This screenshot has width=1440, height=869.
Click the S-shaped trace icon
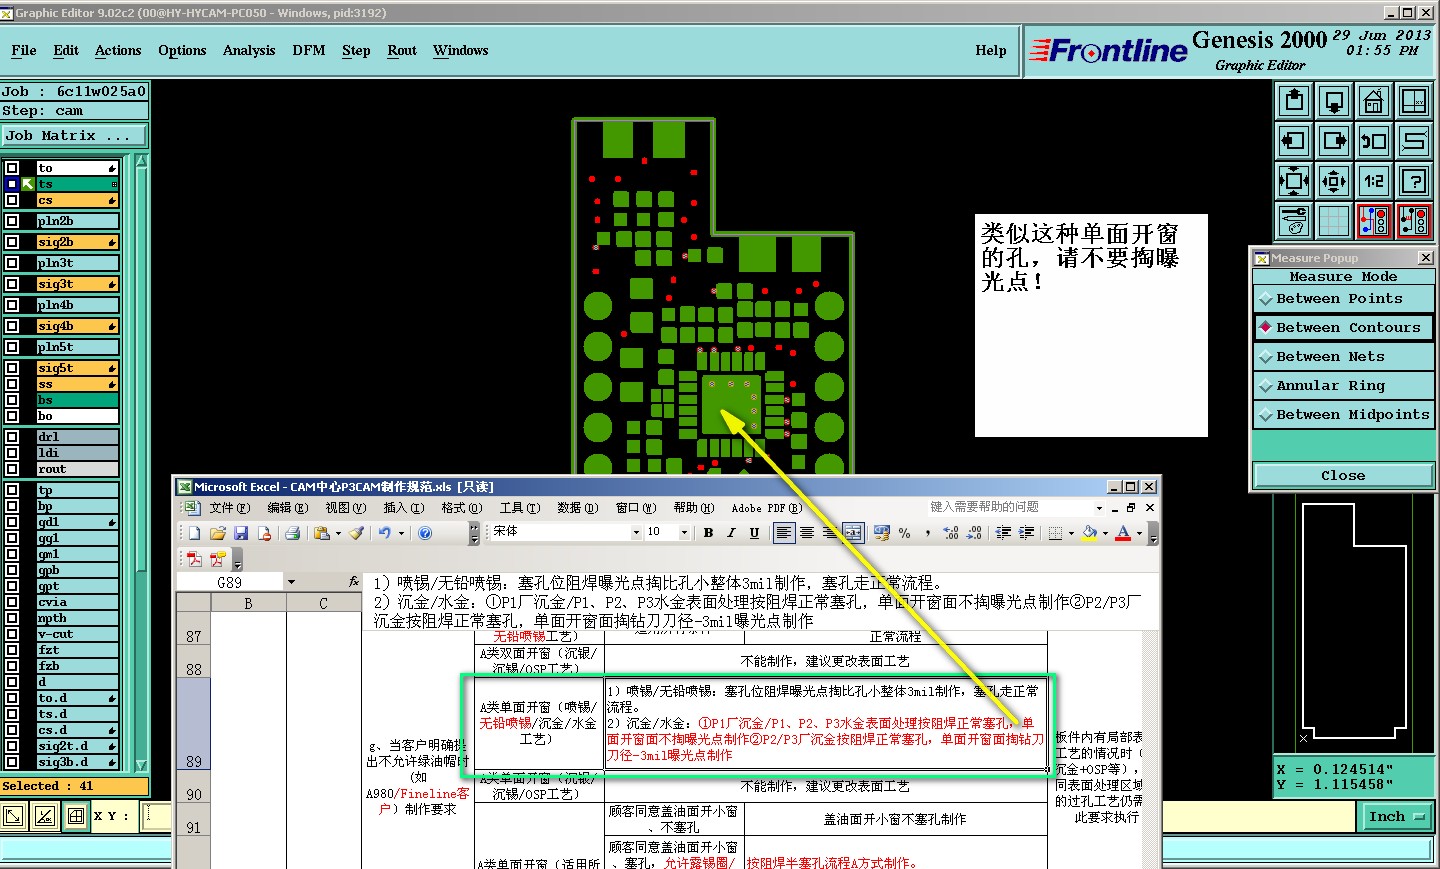coord(1414,141)
